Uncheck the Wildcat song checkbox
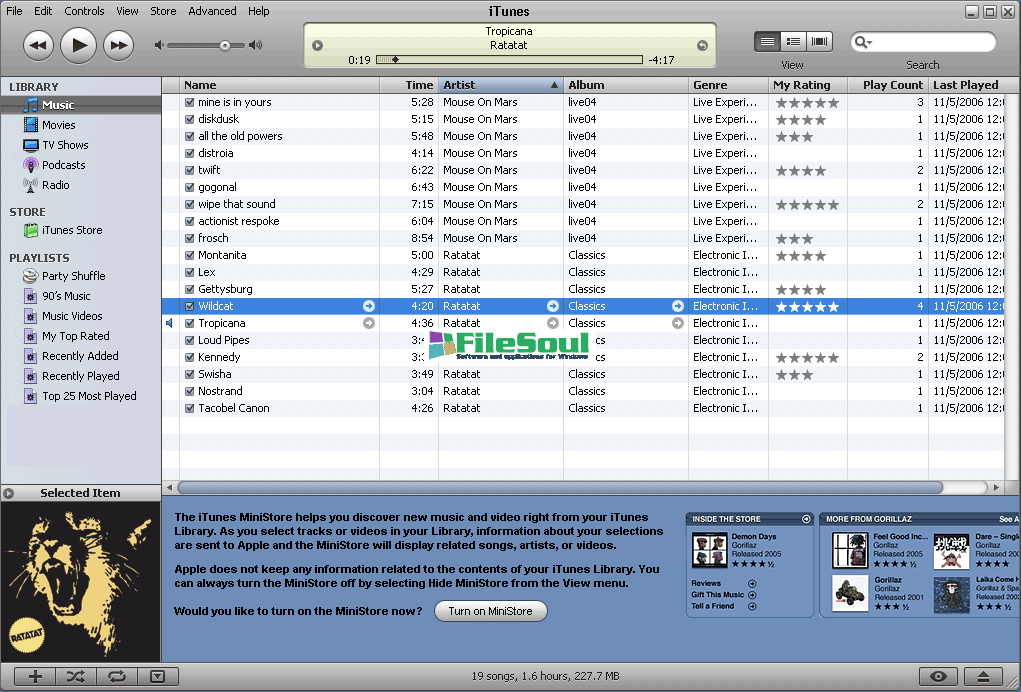Viewport: 1021px width, 692px height. pyautogui.click(x=190, y=306)
